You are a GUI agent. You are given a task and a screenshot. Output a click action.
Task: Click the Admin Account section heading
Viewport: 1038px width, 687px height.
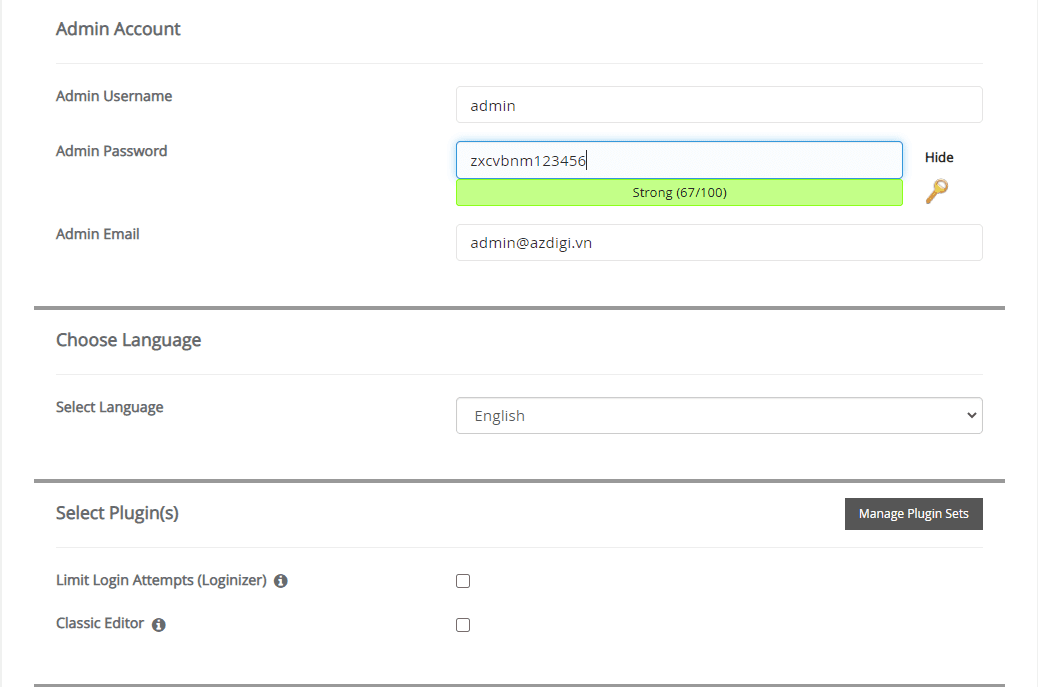(118, 29)
